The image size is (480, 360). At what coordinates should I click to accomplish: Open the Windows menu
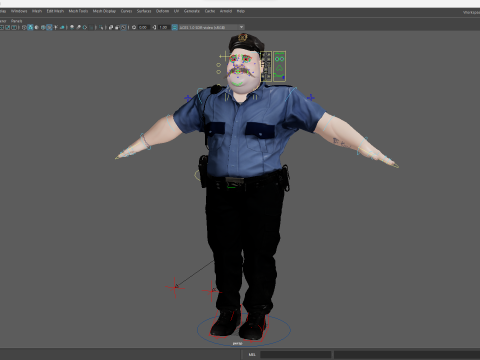tap(19, 11)
